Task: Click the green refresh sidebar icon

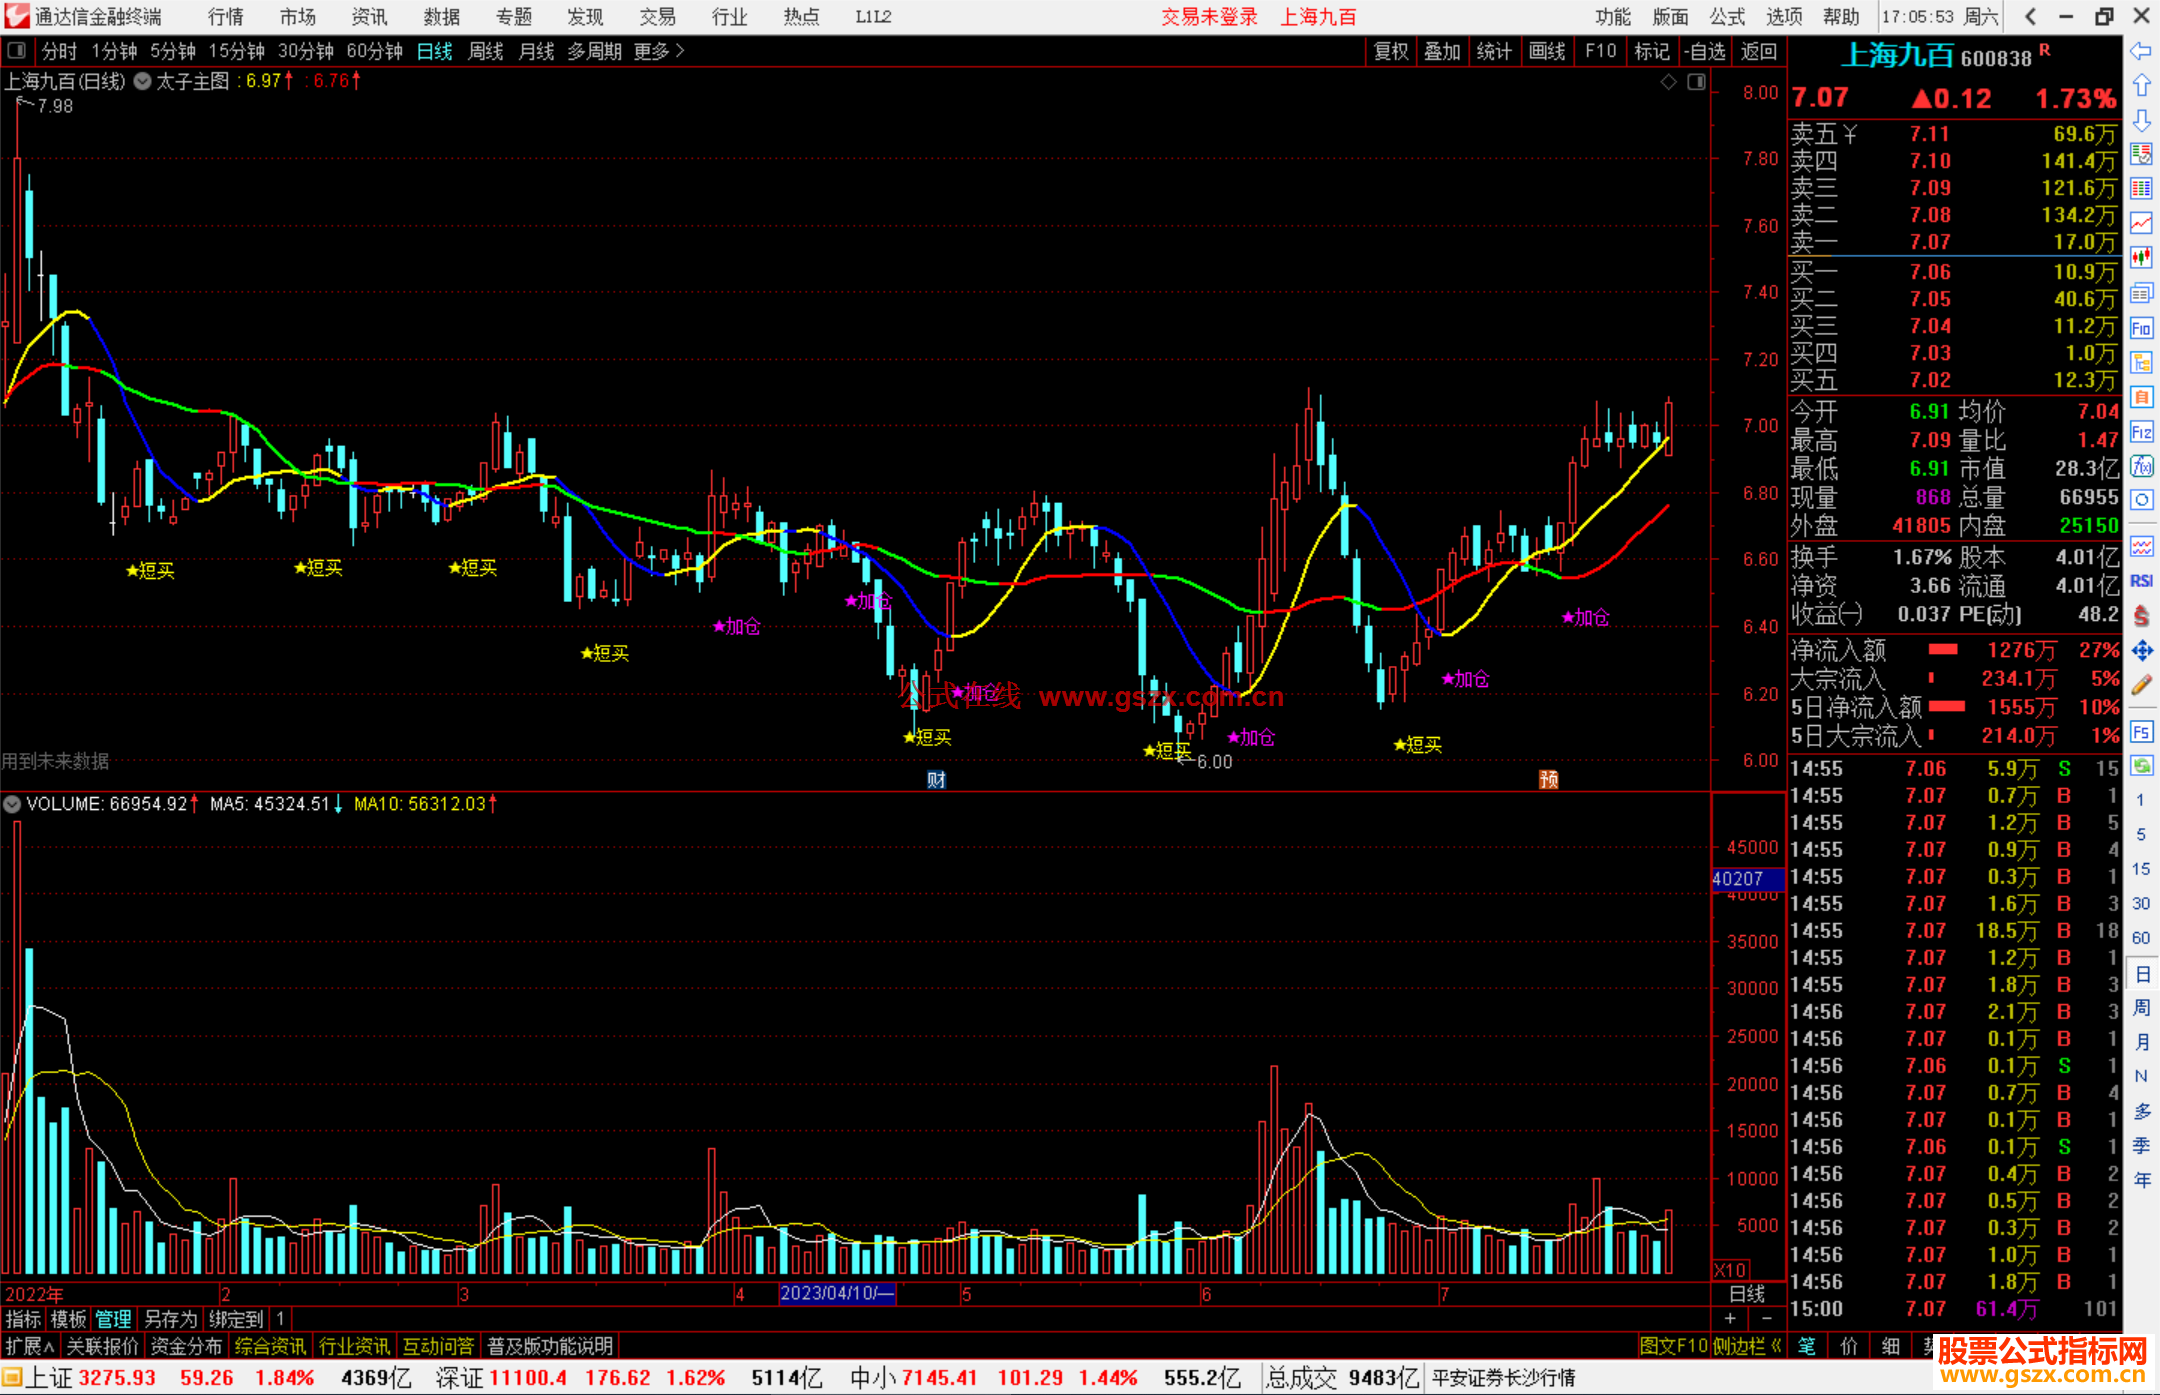Action: tap(2141, 766)
